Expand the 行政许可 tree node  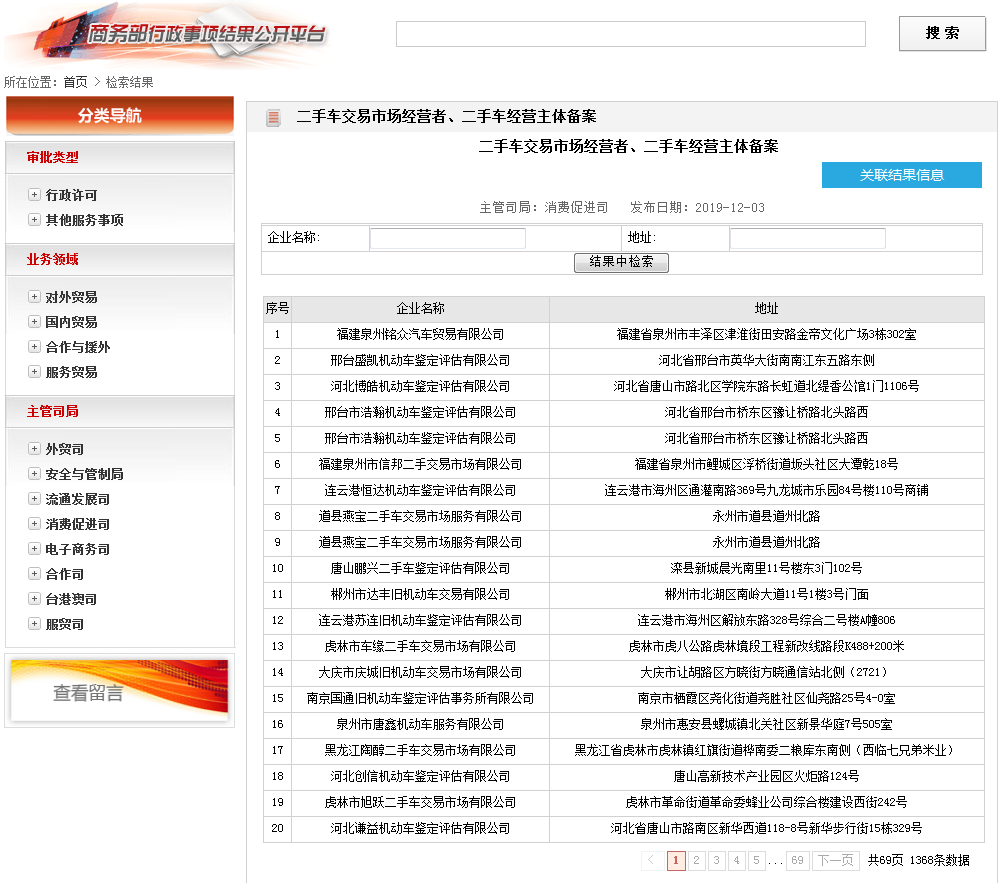[34, 195]
